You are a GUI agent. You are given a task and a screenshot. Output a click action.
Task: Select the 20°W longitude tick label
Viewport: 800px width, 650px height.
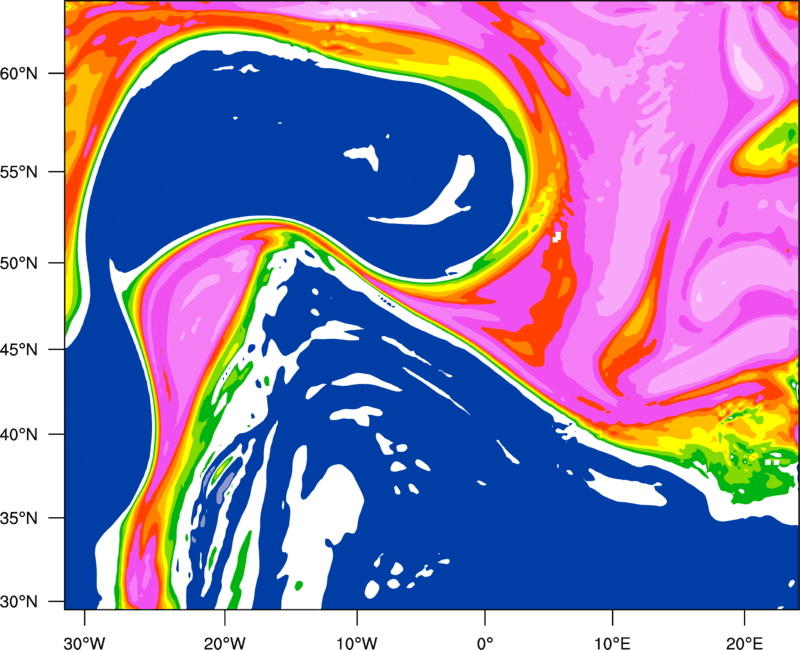point(224,643)
